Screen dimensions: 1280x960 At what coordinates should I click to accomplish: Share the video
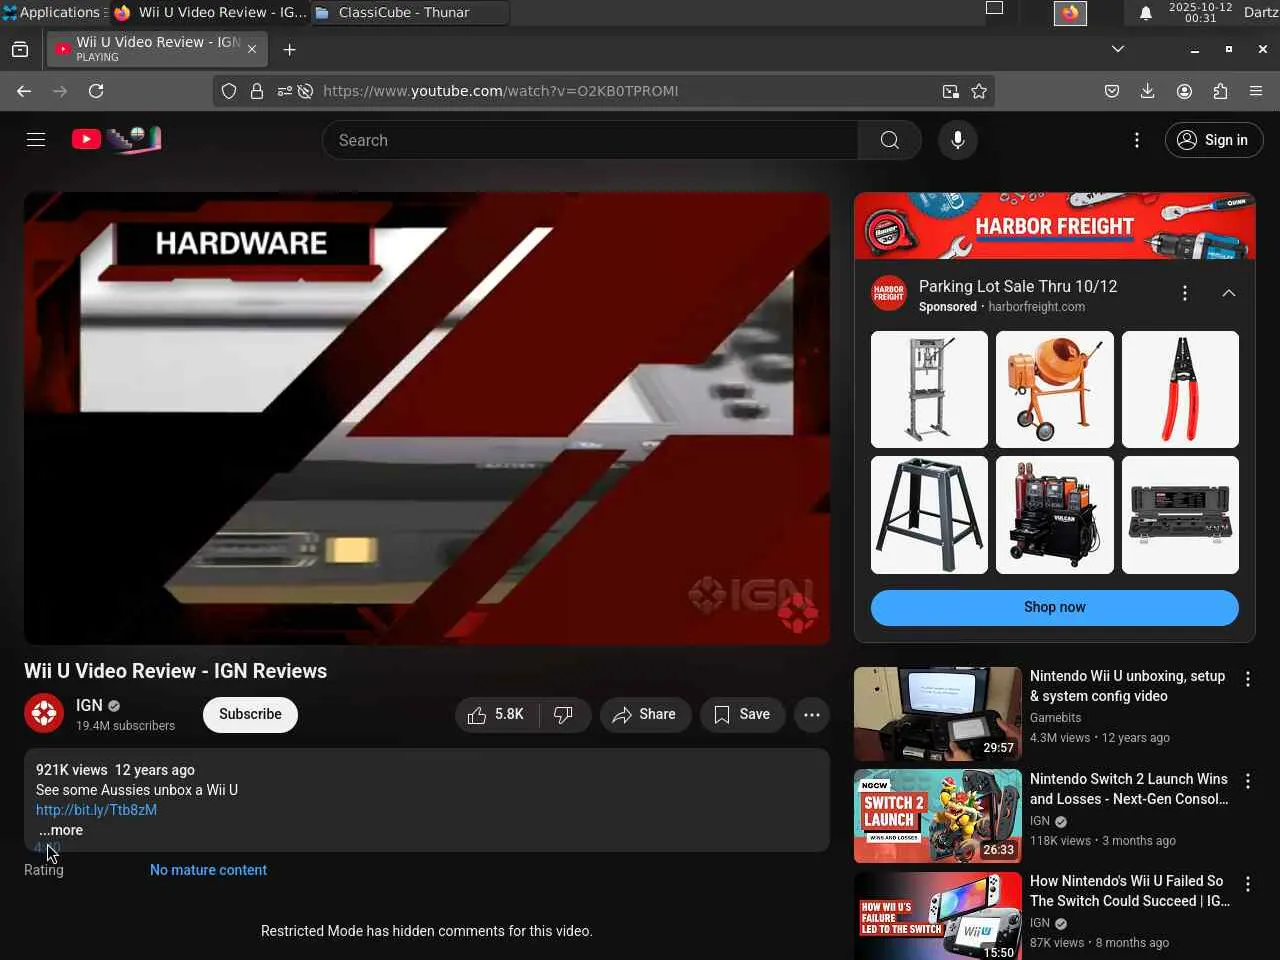[645, 714]
